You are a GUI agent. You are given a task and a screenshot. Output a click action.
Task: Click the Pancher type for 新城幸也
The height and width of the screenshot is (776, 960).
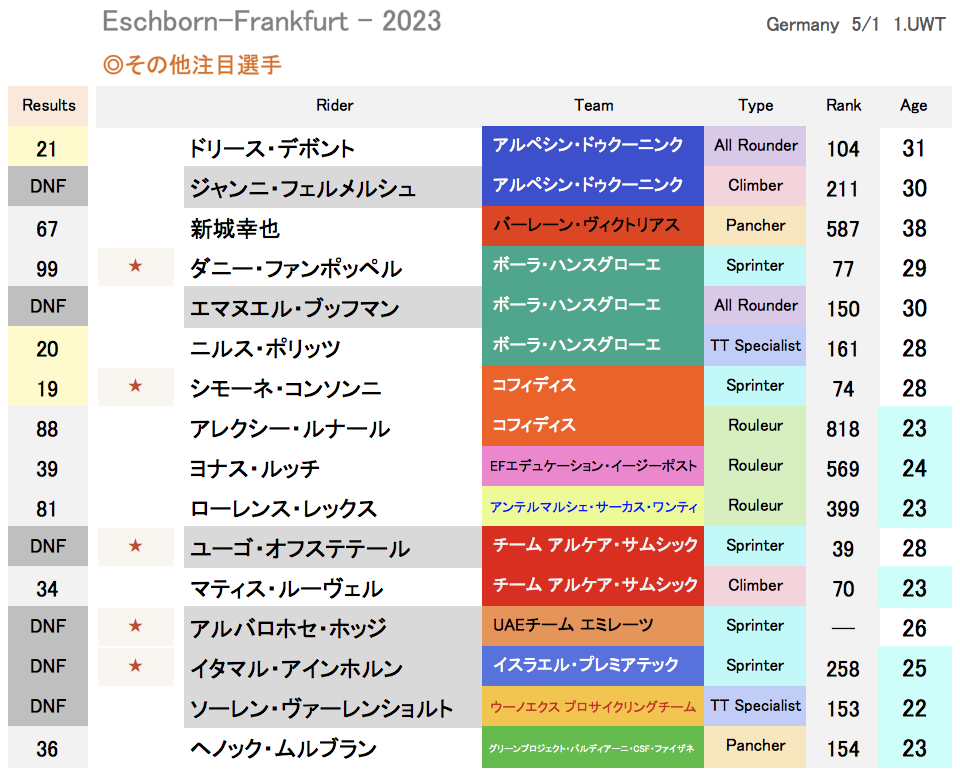point(755,225)
